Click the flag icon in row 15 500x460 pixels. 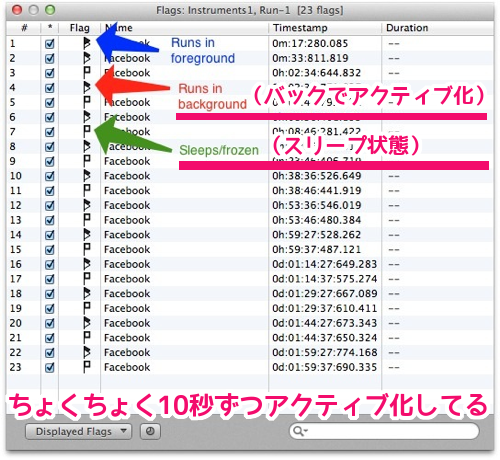[x=87, y=249]
